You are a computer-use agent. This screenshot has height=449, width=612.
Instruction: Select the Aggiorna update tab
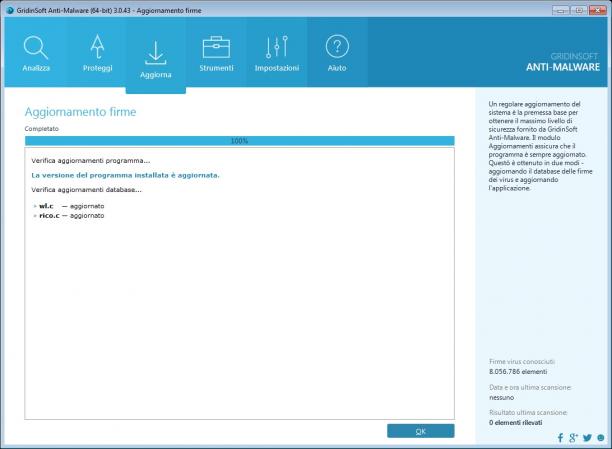(x=156, y=57)
